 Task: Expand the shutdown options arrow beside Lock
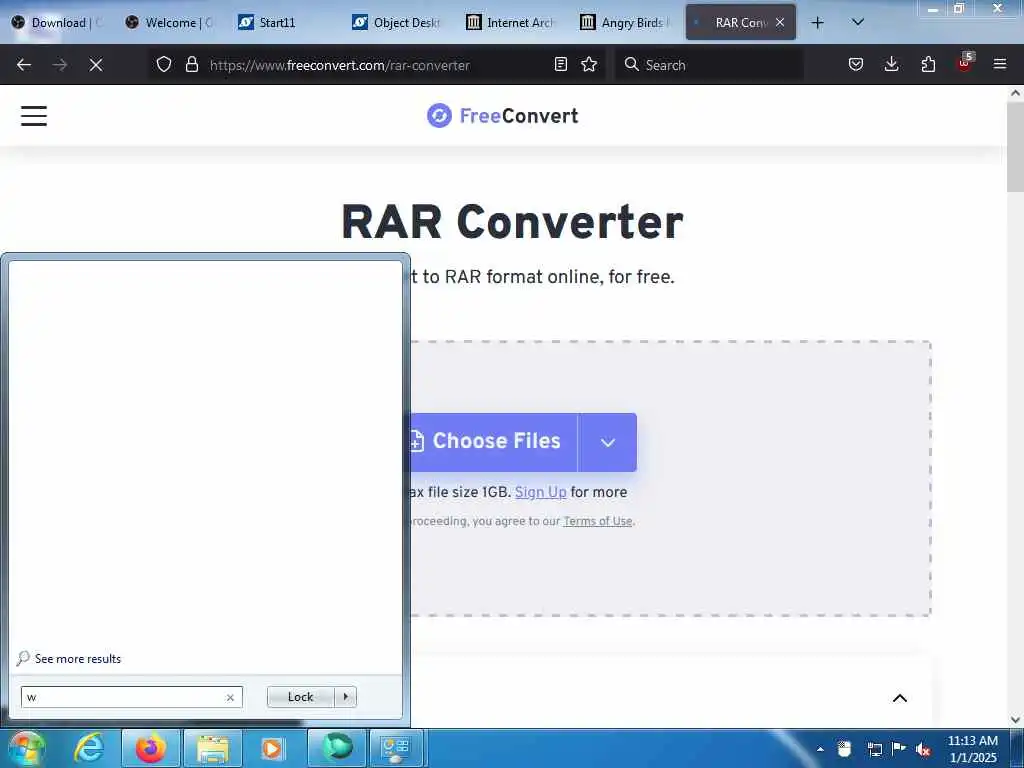[x=345, y=697]
